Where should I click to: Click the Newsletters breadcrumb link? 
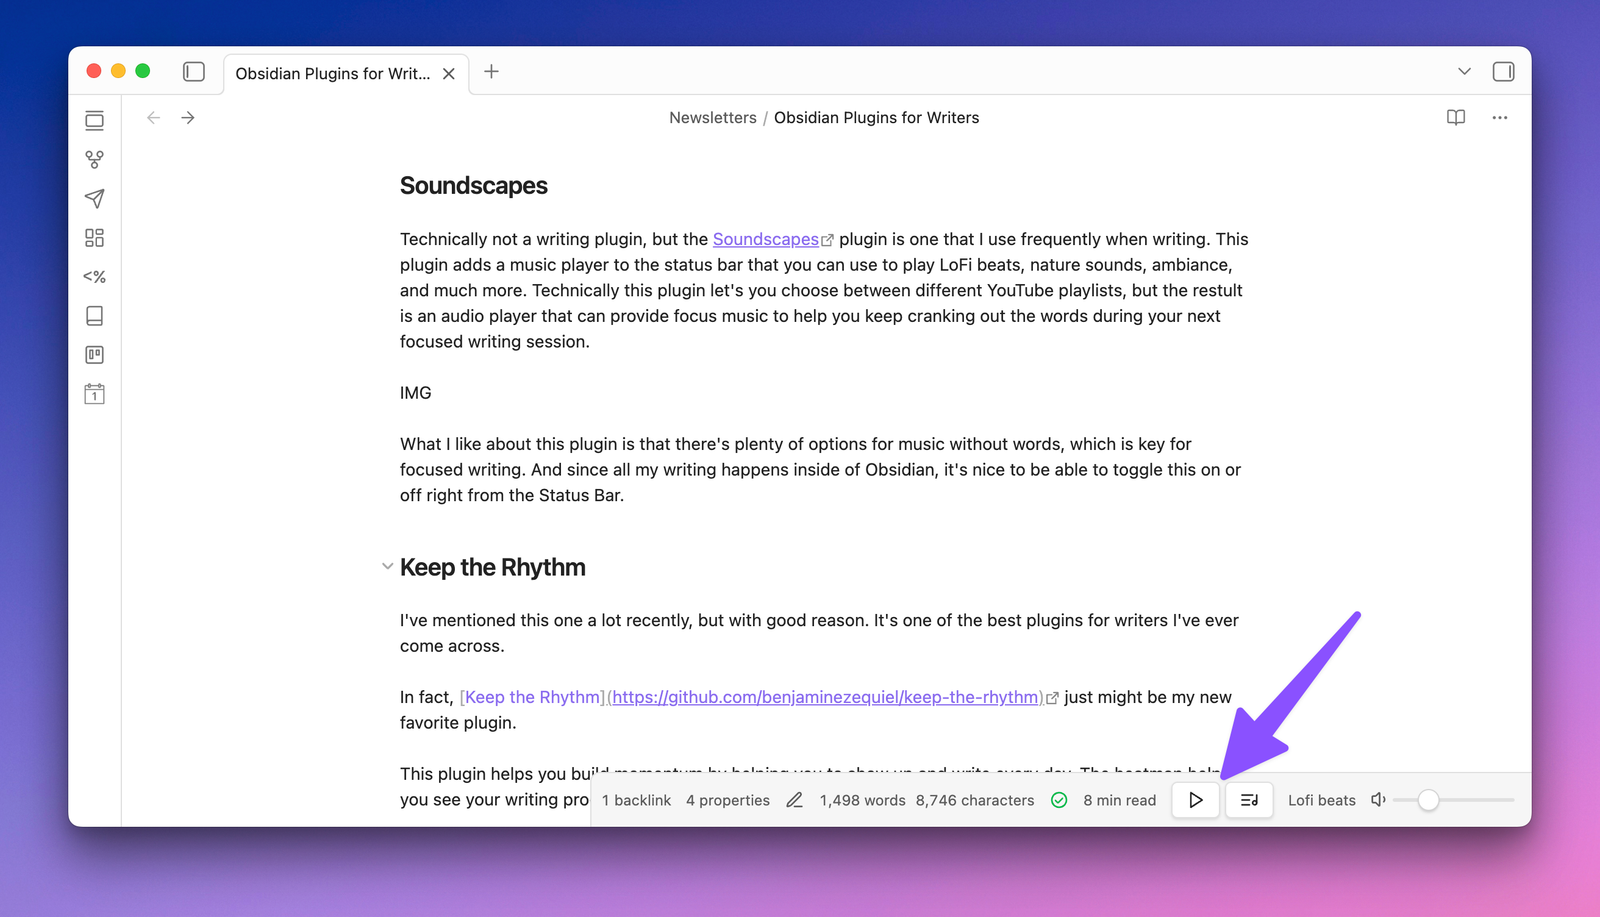coord(712,117)
